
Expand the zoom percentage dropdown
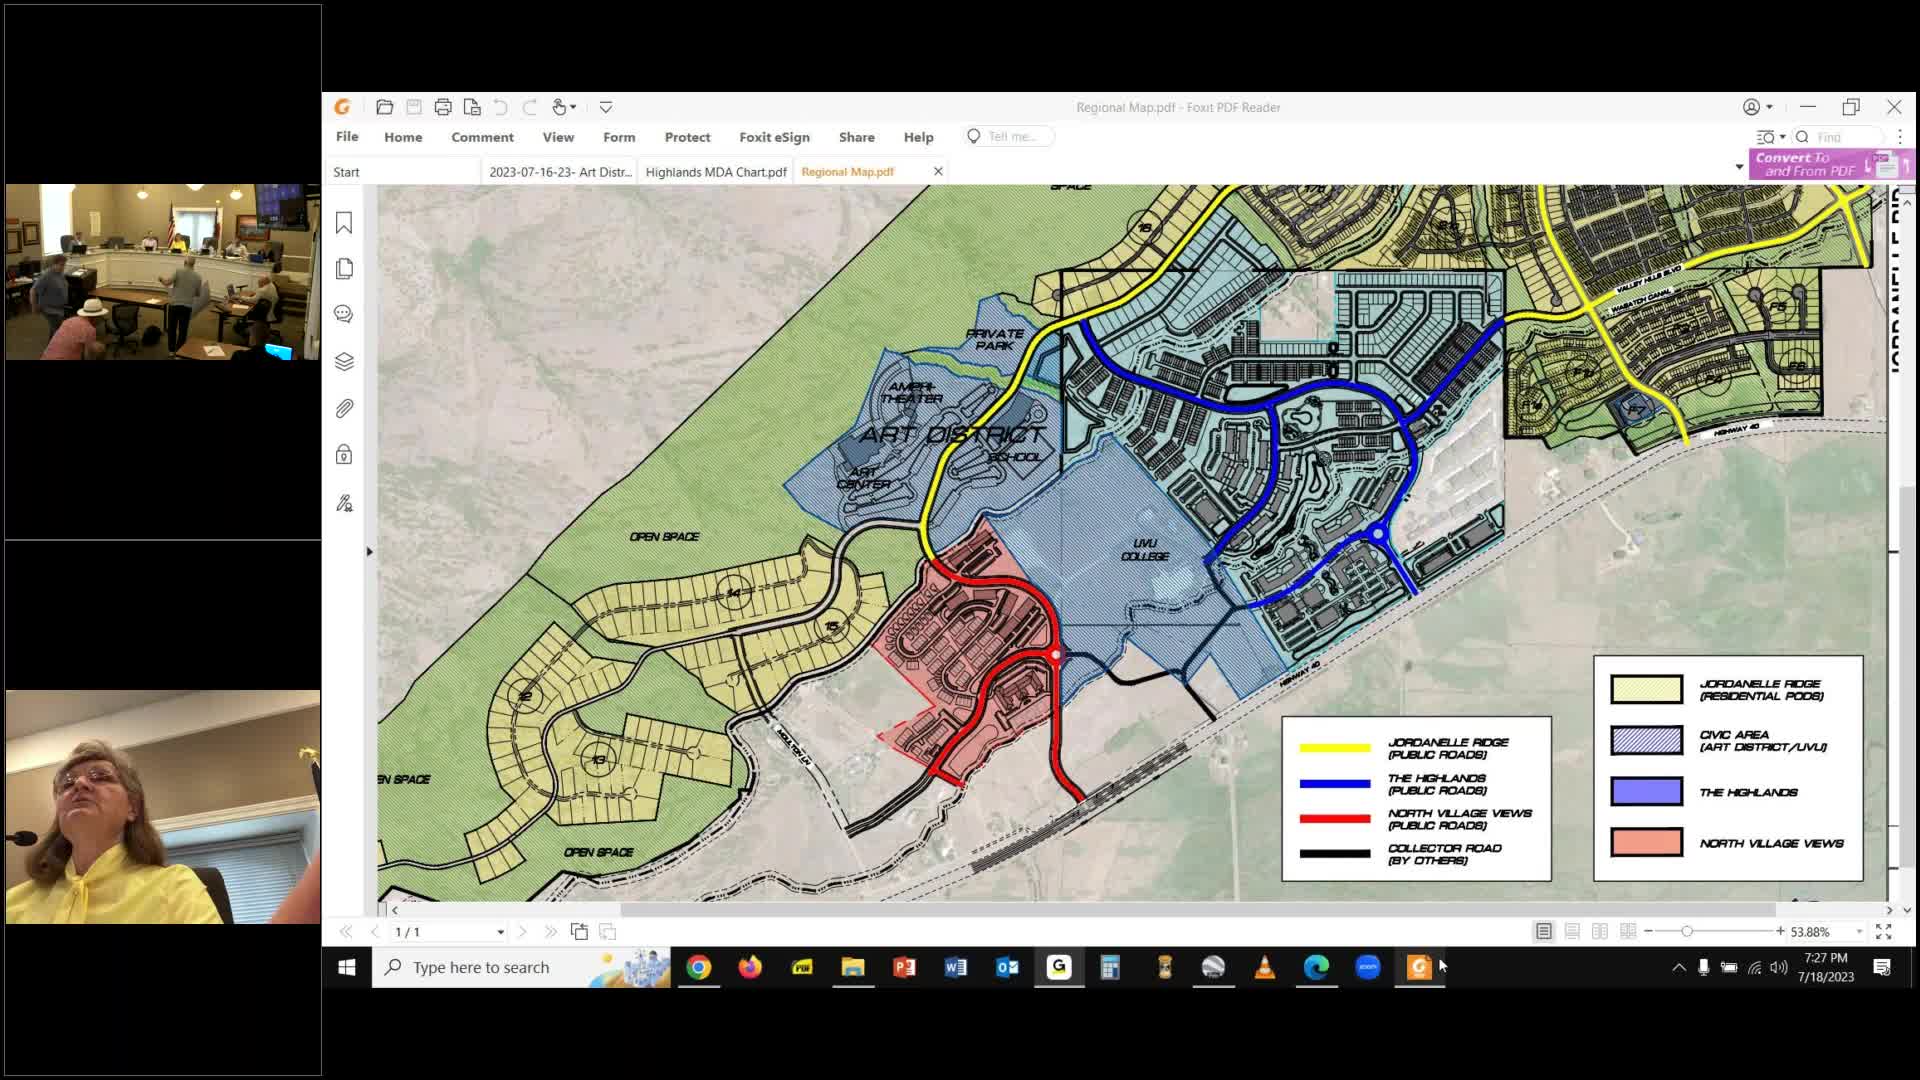1859,931
